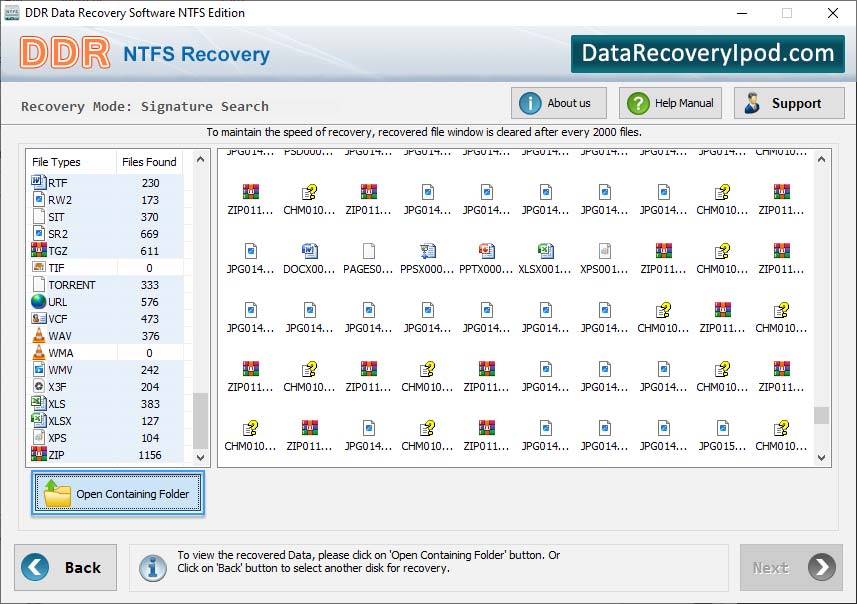Click the ZIP archive icon in File Types list
This screenshot has width=857, height=604.
(x=39, y=454)
